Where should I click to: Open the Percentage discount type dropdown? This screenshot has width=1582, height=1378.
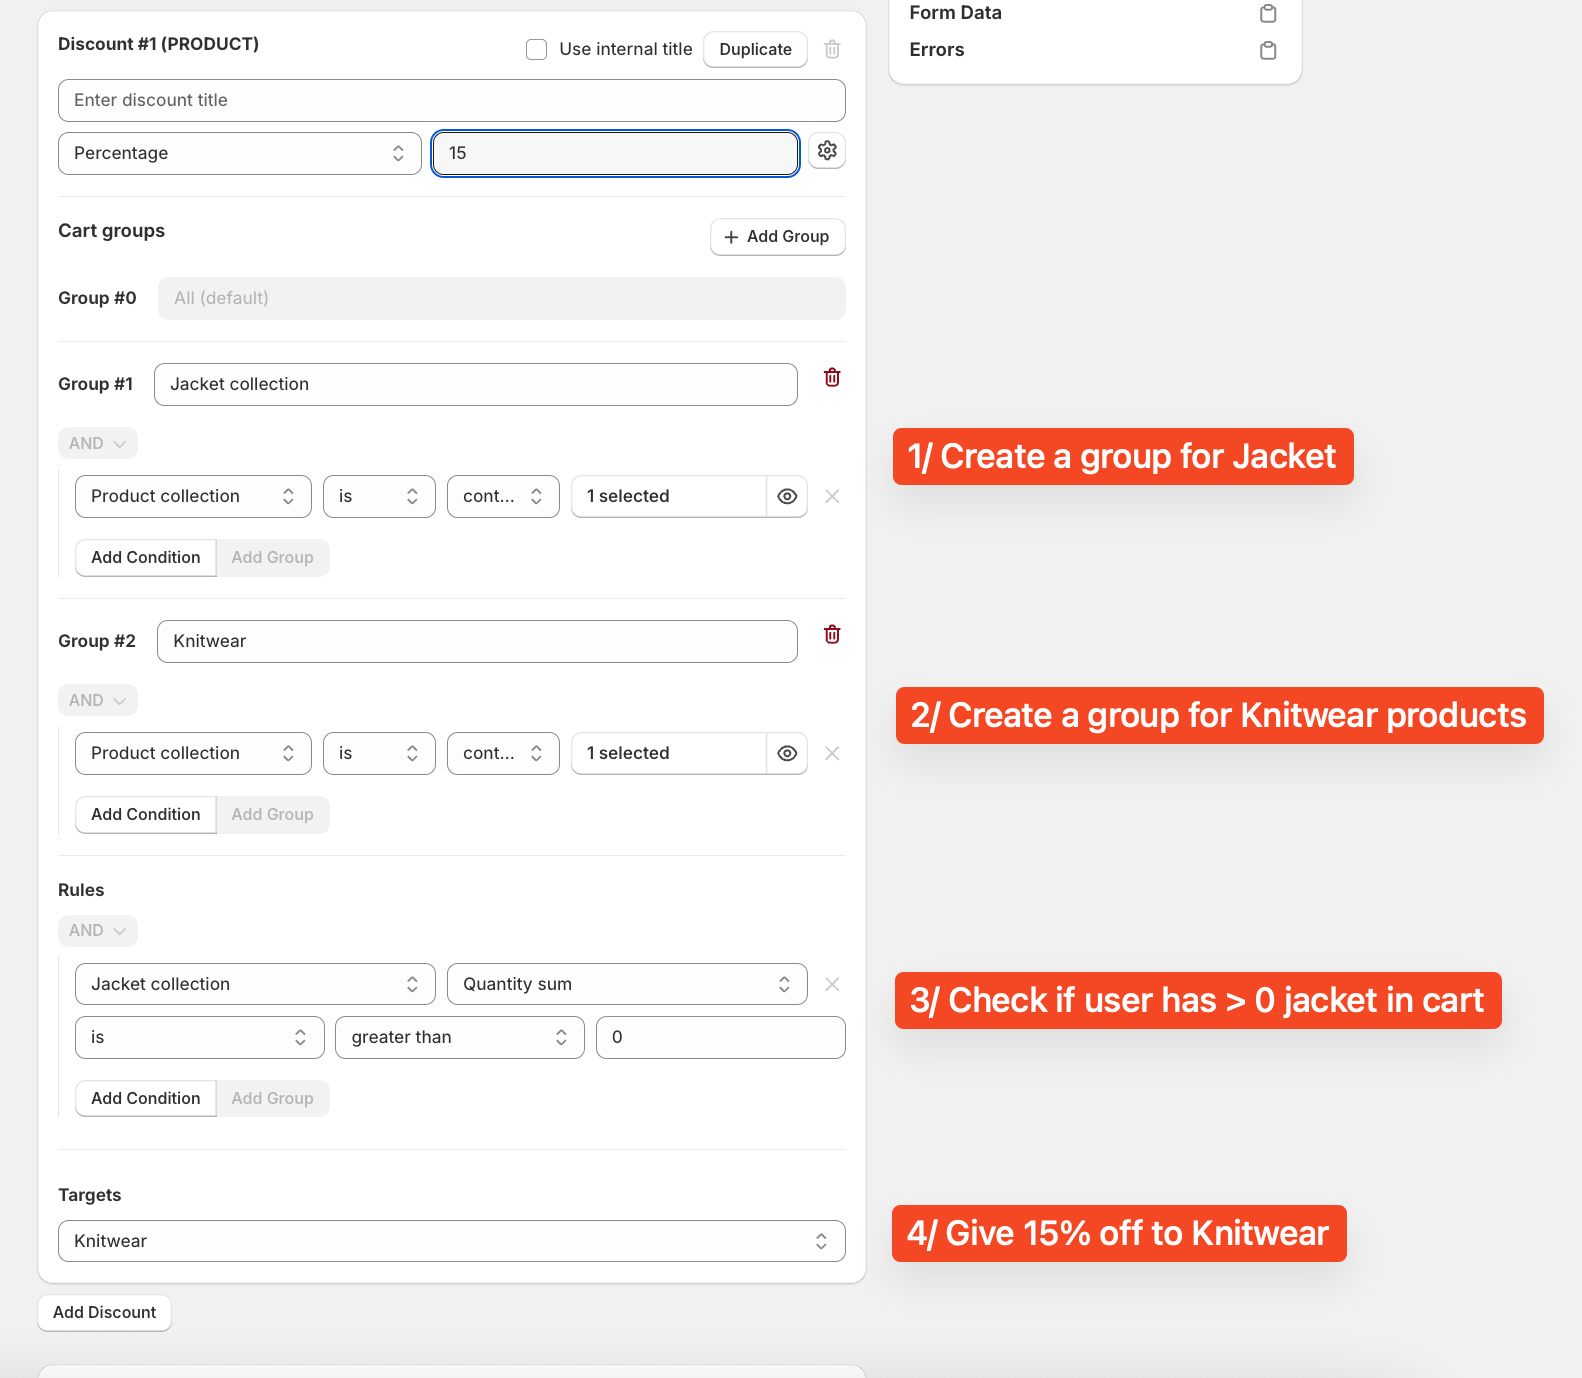[x=240, y=154]
